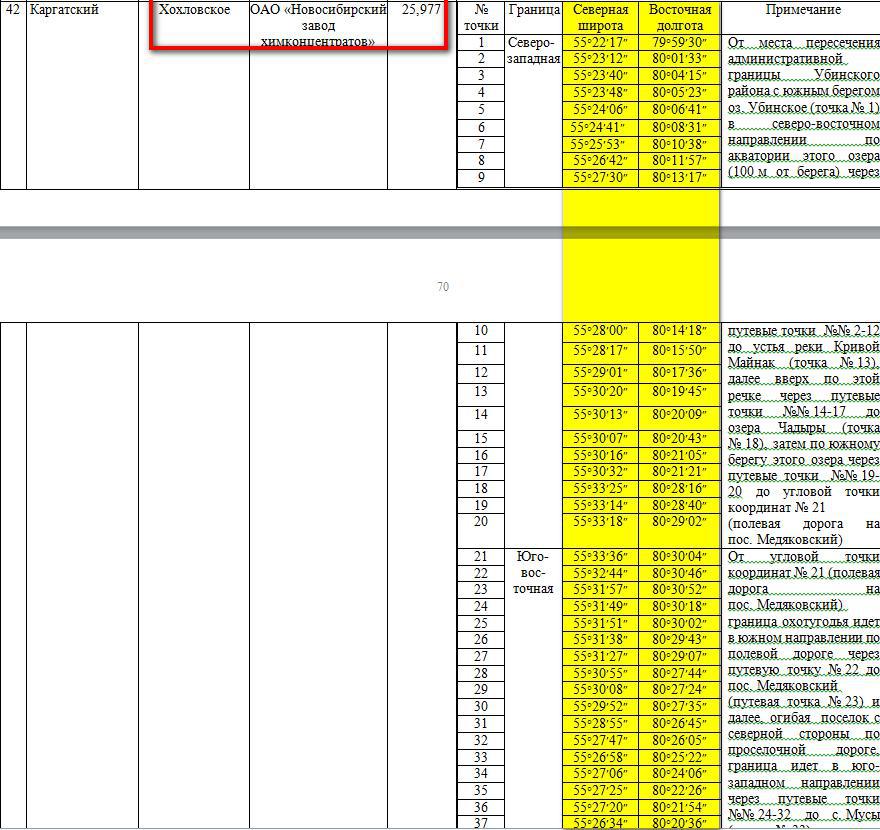
Task: Click longitude cell 79°59′30″
Action: (x=679, y=43)
